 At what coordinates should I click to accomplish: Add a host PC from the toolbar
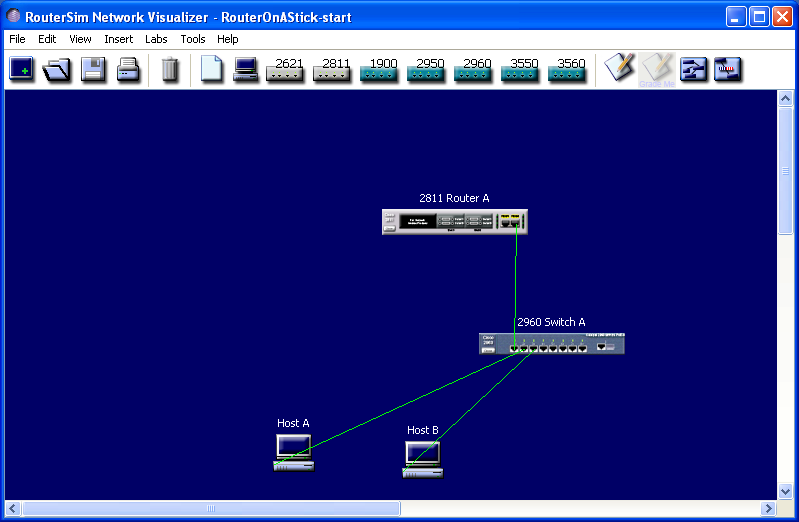[x=246, y=69]
